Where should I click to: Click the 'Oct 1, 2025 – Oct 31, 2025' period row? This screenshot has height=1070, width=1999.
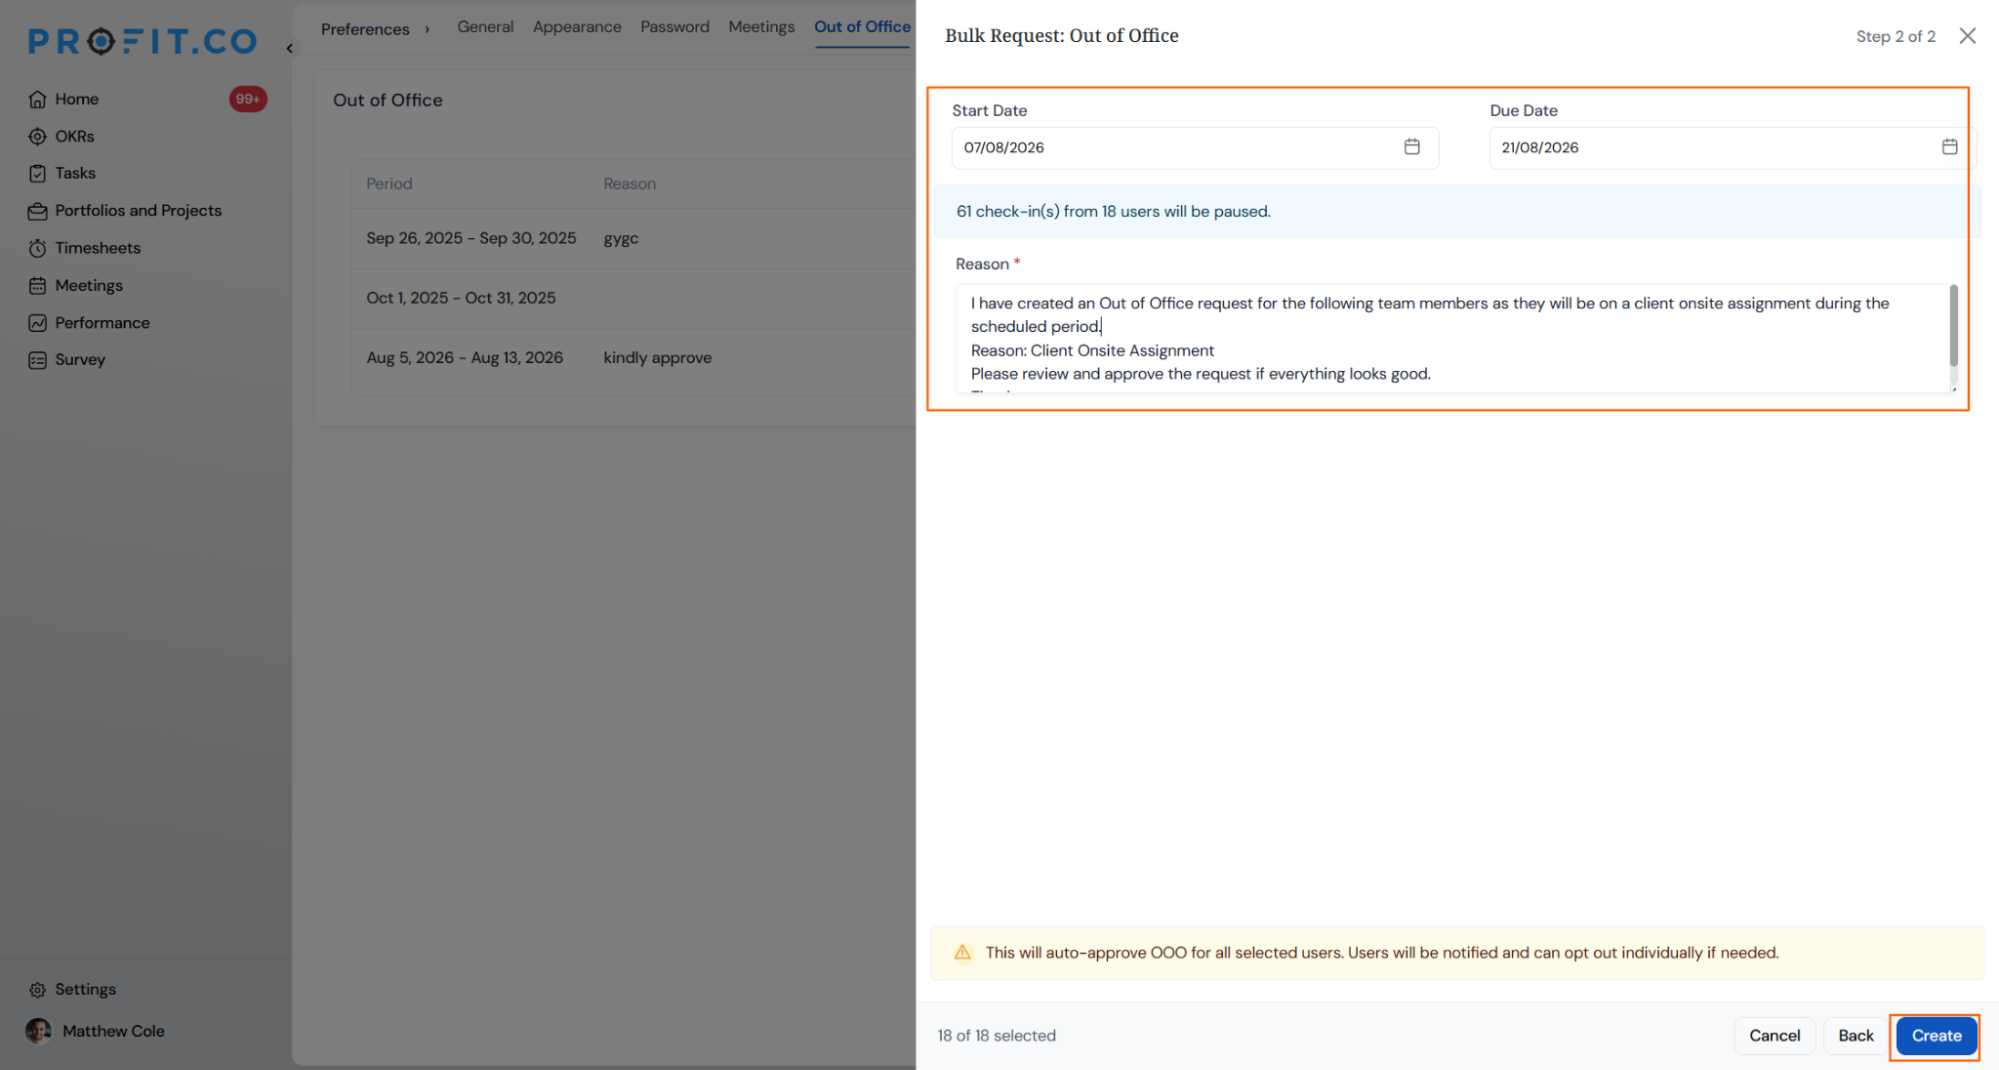coord(633,298)
